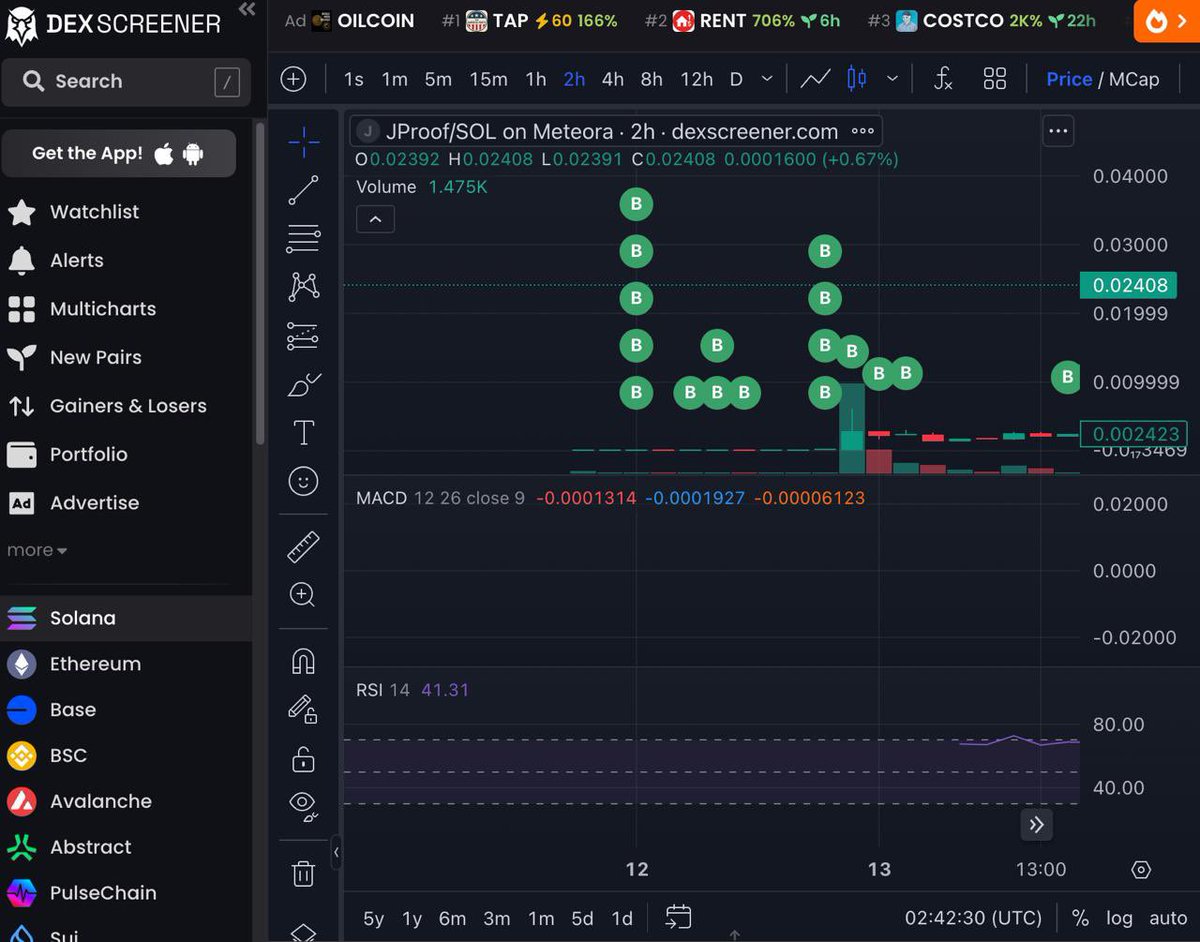The width and height of the screenshot is (1200, 942).
Task: Select the trend line drawing tool
Action: click(x=303, y=190)
